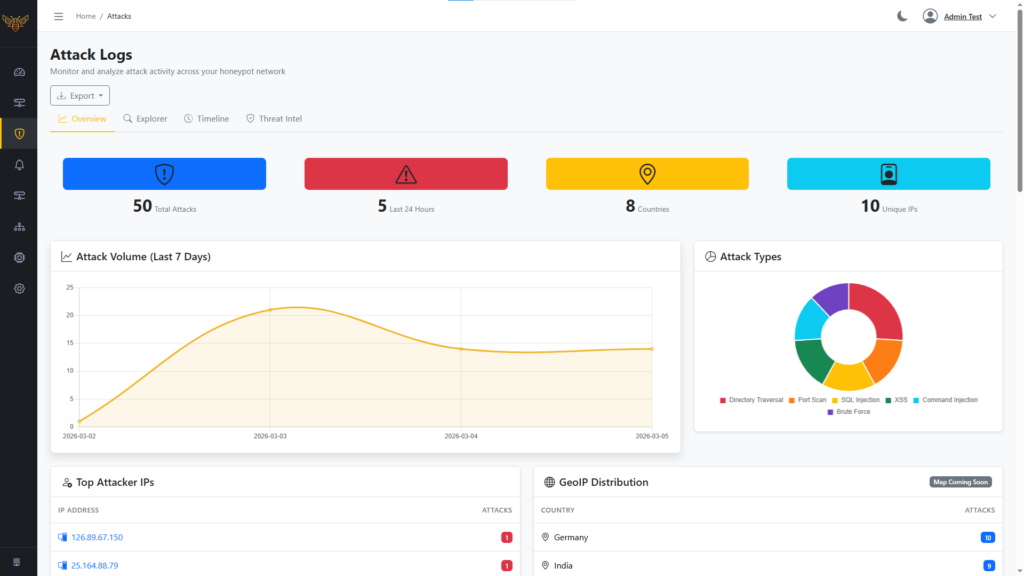Collapse the sidebar using hamburger menu
The height and width of the screenshot is (576, 1024).
pyautogui.click(x=59, y=16)
